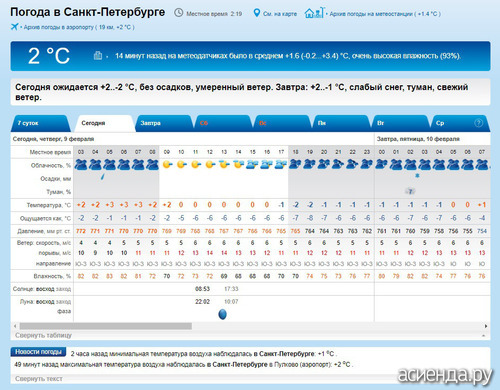Click the Сегодня, четверг, 9 февраля heading
This screenshot has height=390, width=500.
tap(53, 139)
